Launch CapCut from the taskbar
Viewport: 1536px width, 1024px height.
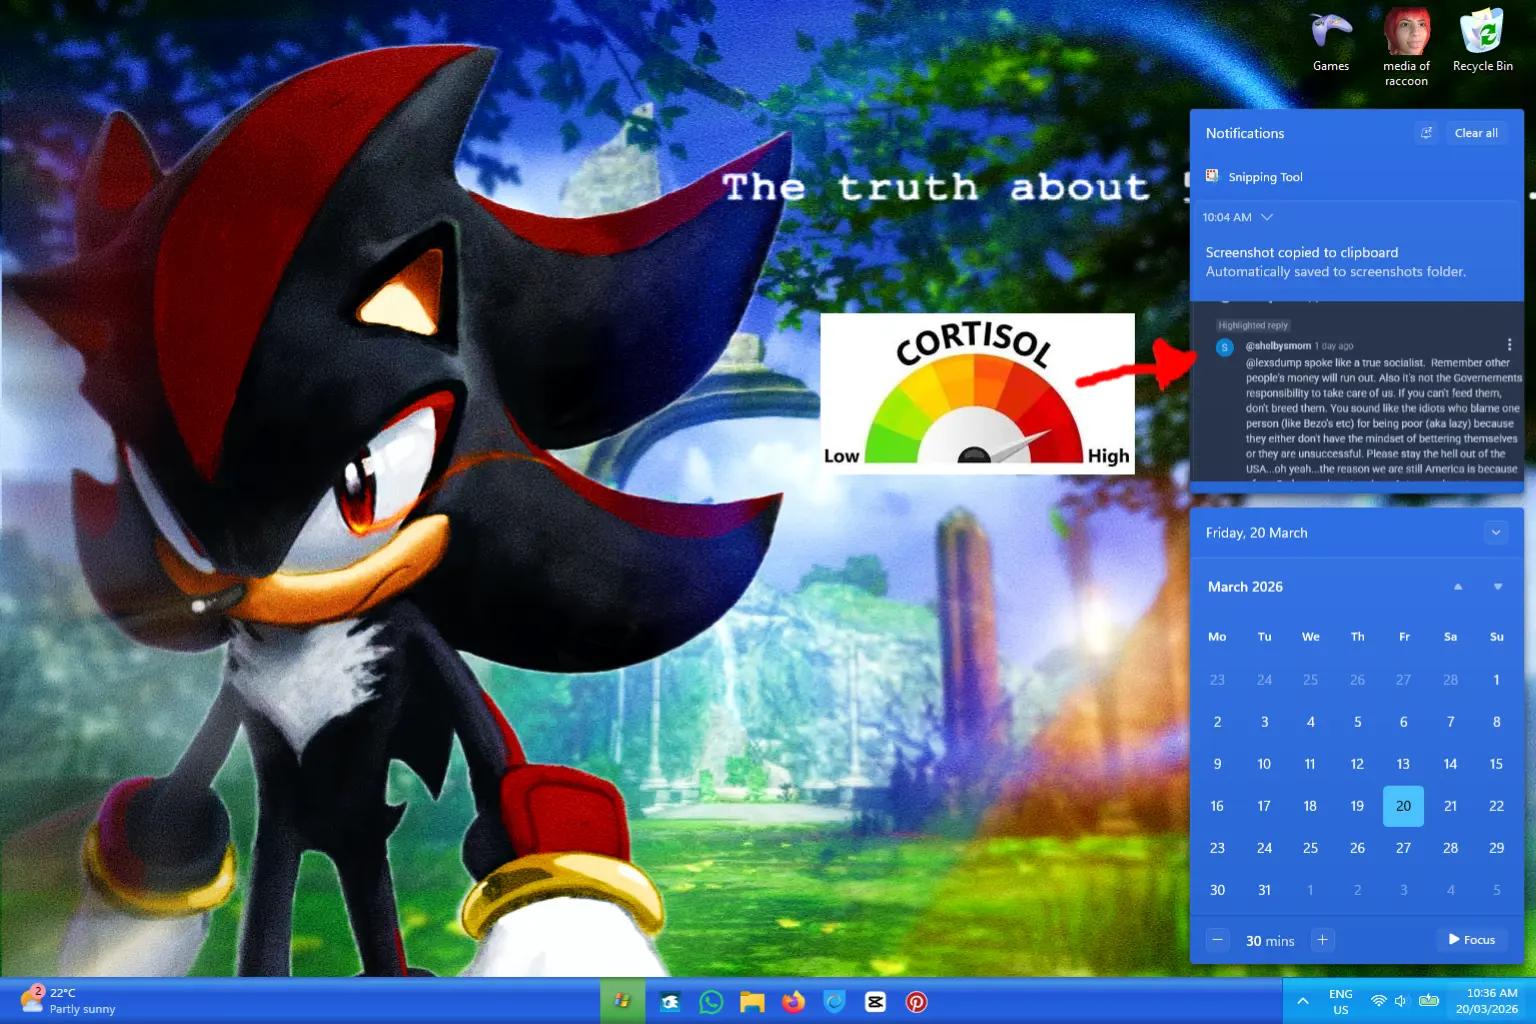point(875,1001)
